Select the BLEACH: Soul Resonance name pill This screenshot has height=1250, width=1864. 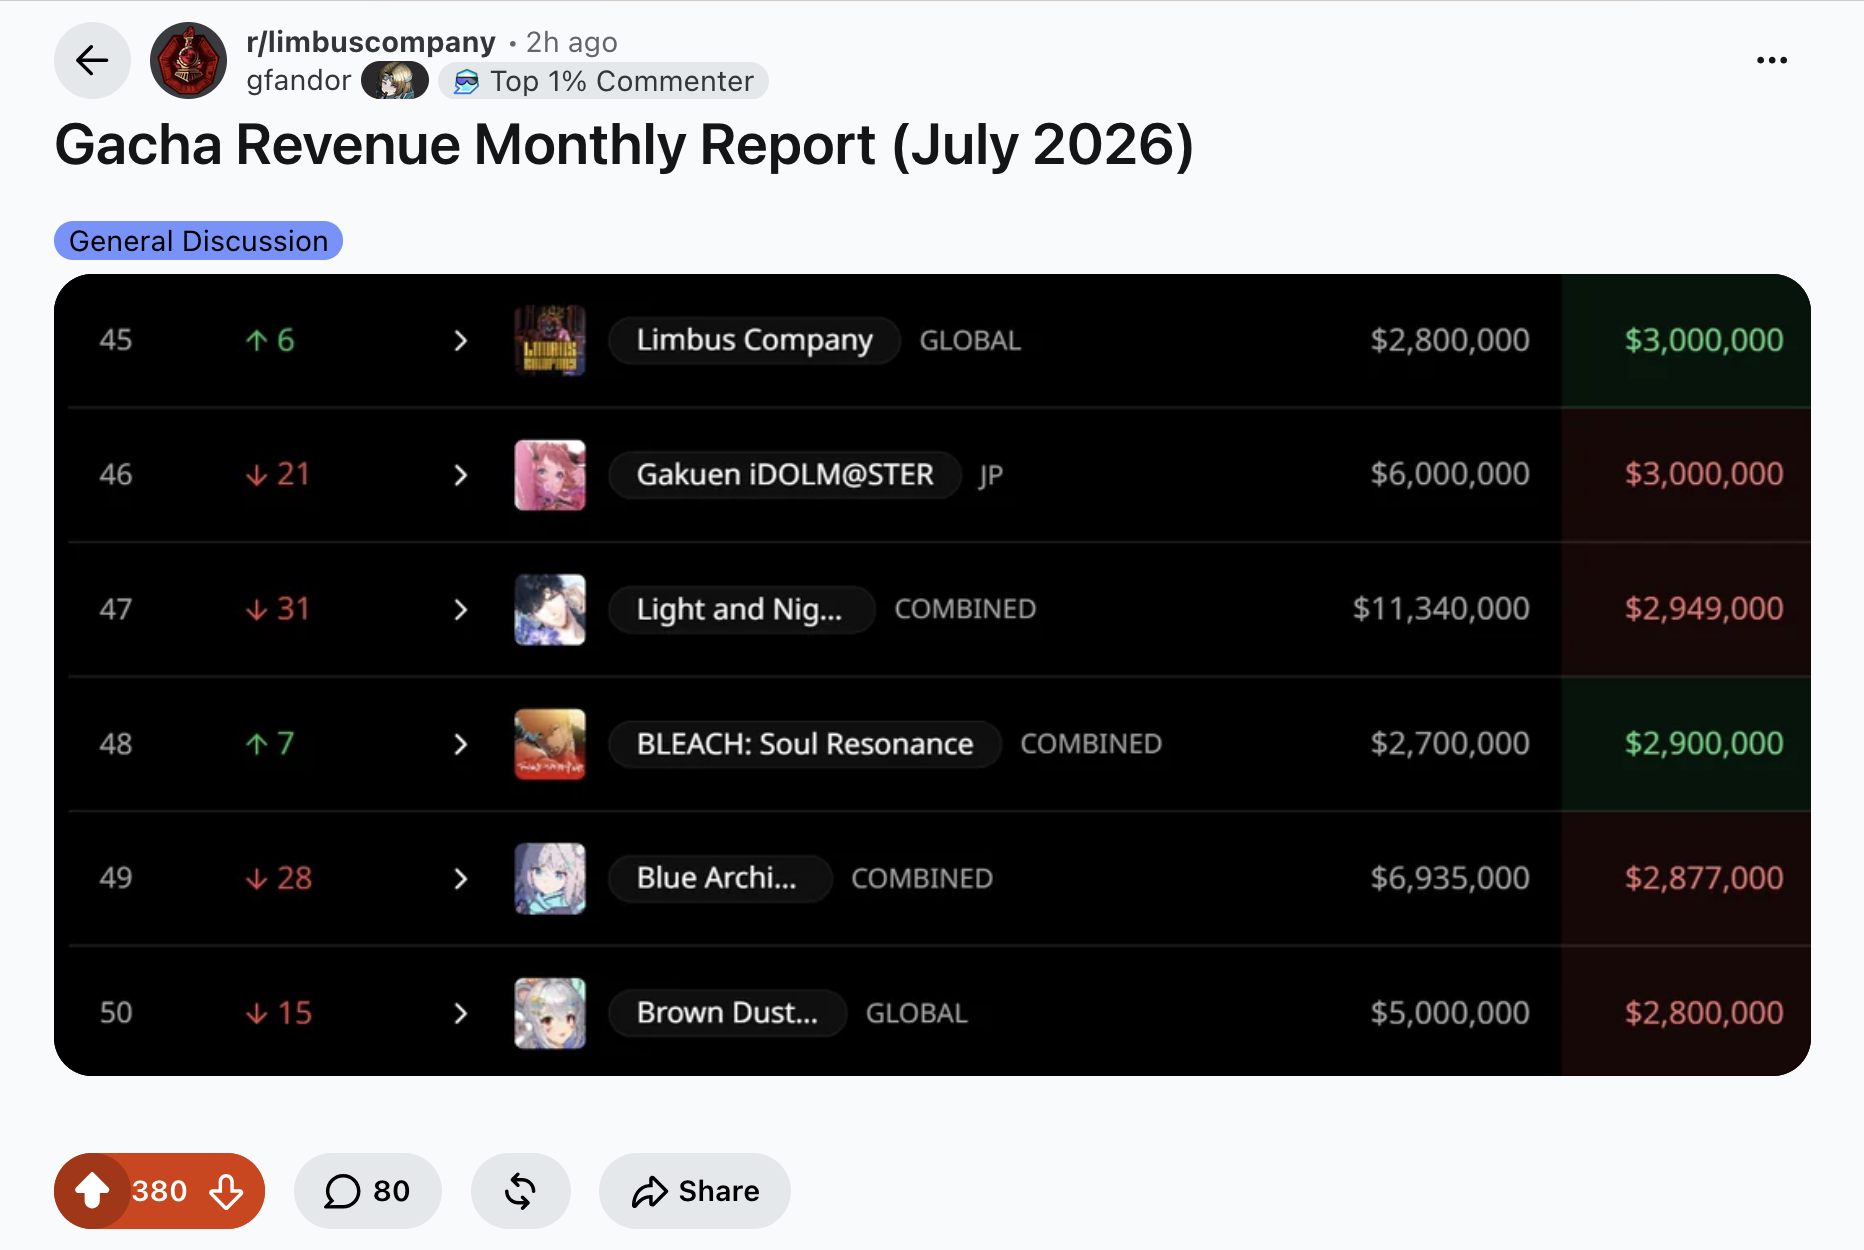[x=805, y=745]
